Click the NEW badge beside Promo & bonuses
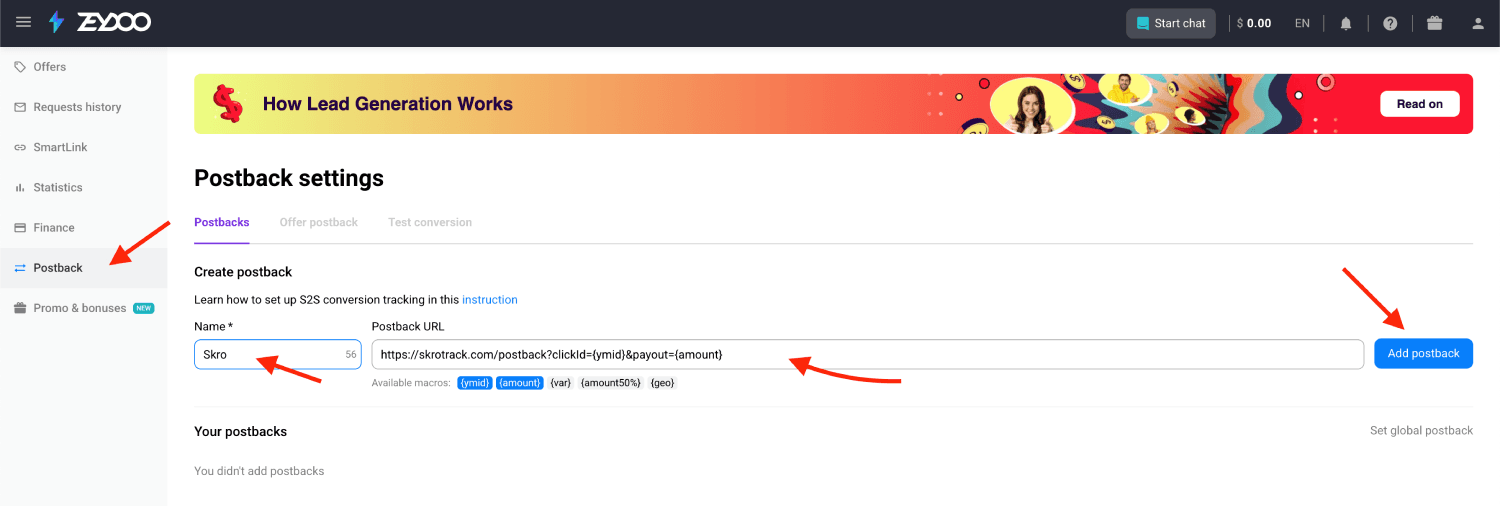The width and height of the screenshot is (1500, 506). click(x=144, y=308)
